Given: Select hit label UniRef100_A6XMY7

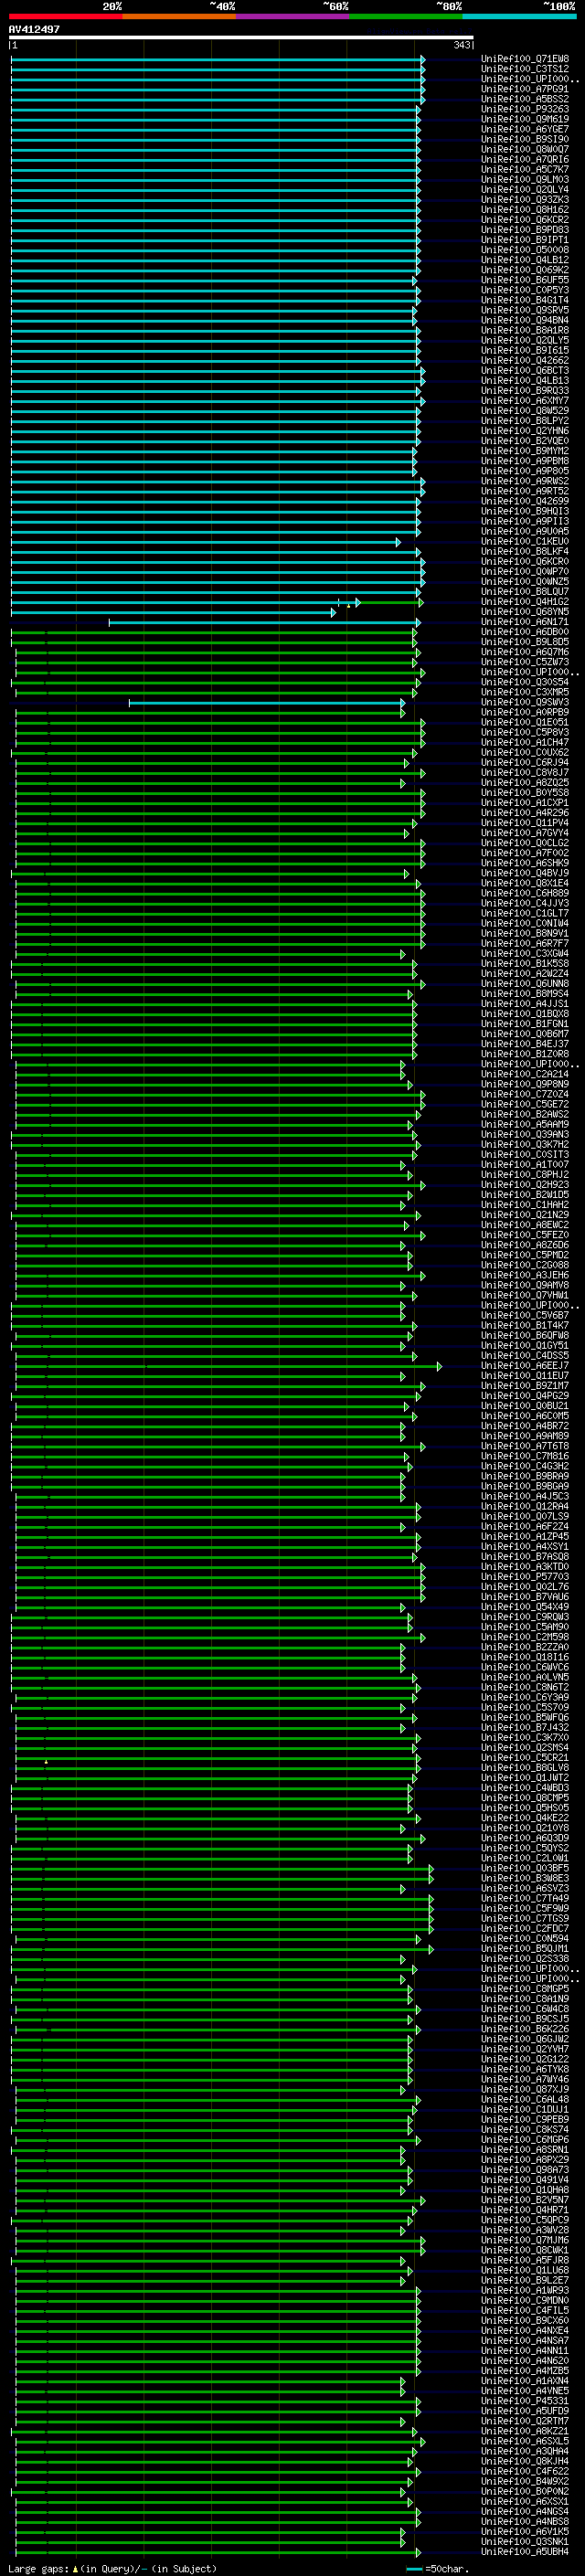Looking at the screenshot, I should 525,401.
